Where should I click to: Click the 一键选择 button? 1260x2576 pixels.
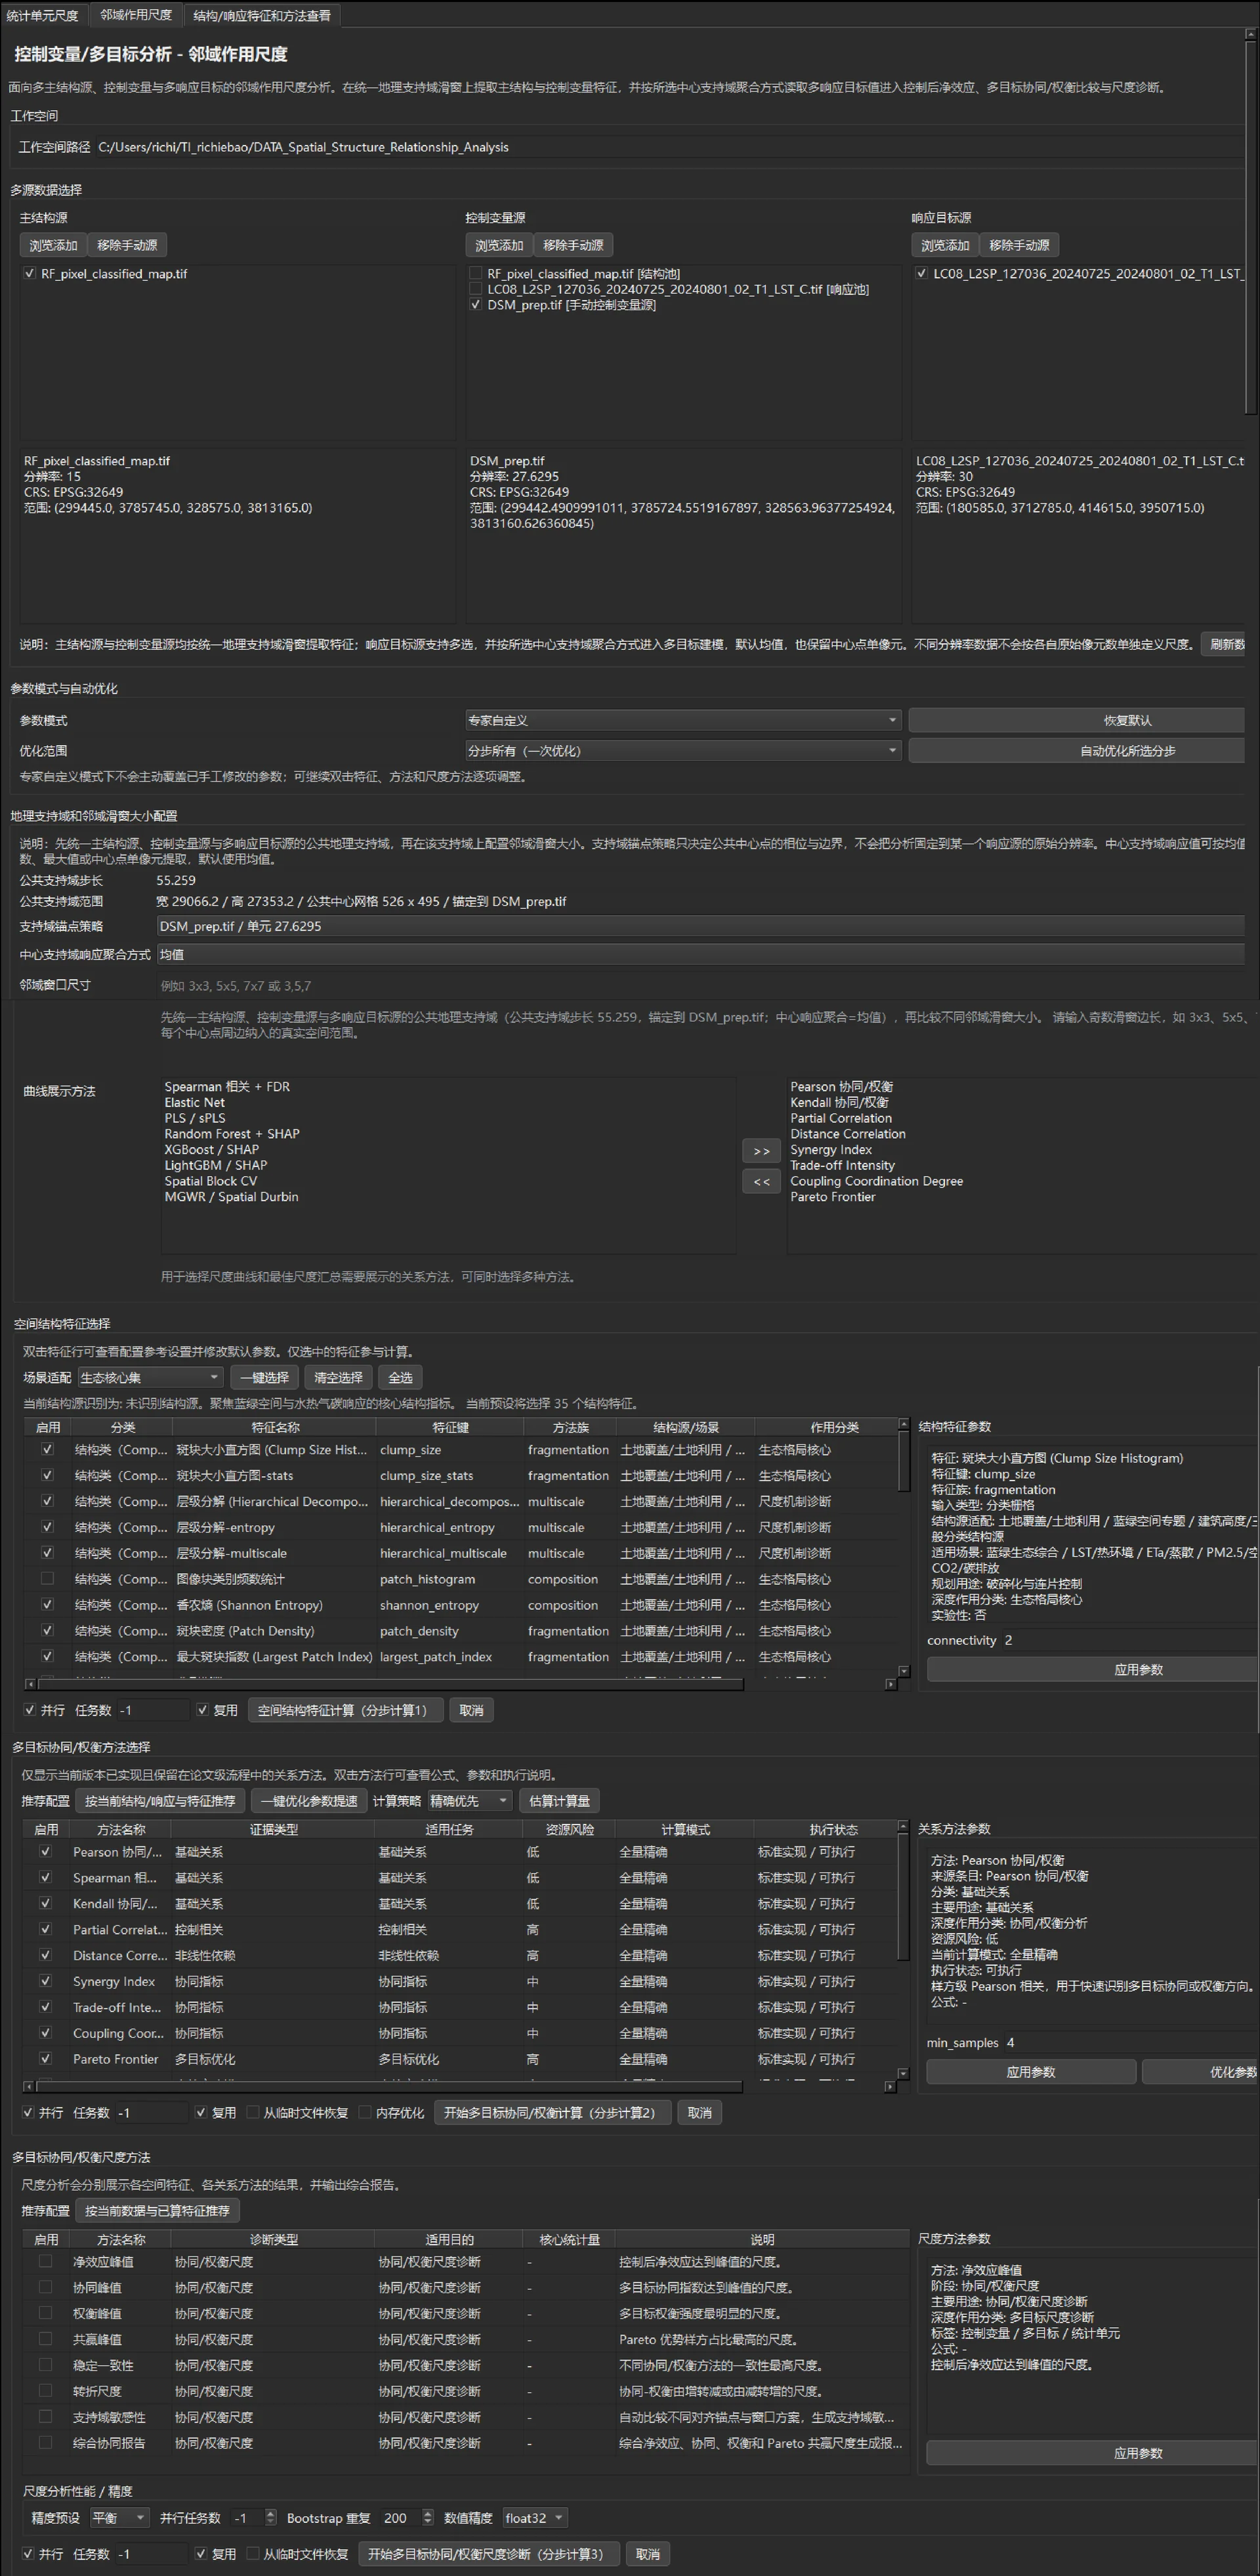[264, 1377]
